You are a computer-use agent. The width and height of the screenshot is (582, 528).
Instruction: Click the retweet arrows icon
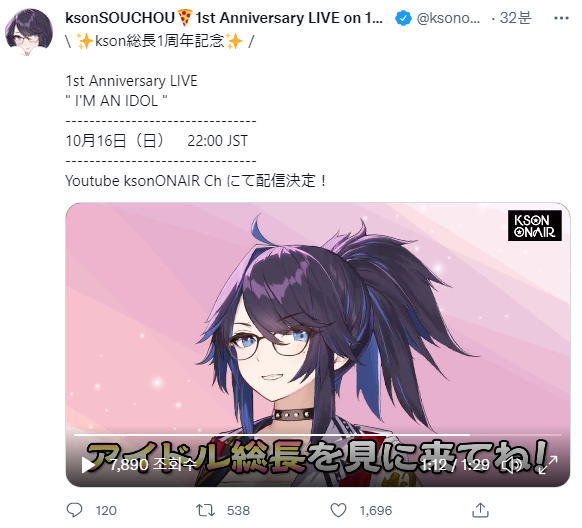205,510
